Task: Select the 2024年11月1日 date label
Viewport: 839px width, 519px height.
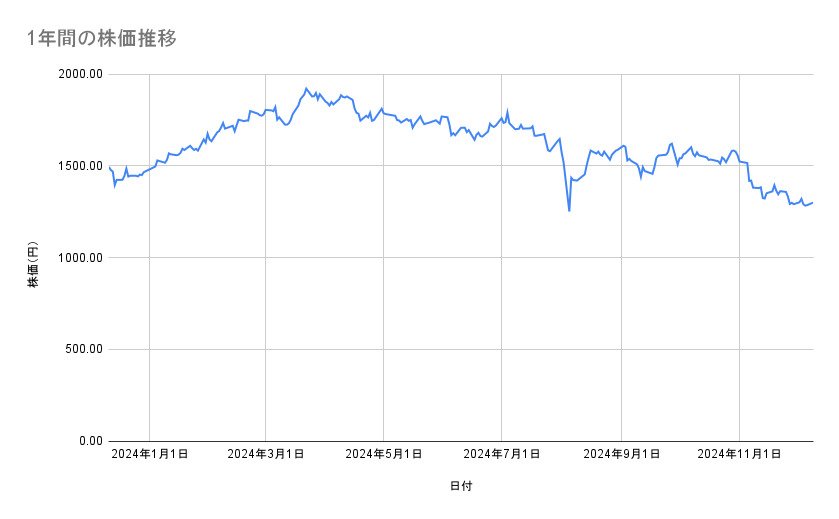Action: tap(739, 455)
